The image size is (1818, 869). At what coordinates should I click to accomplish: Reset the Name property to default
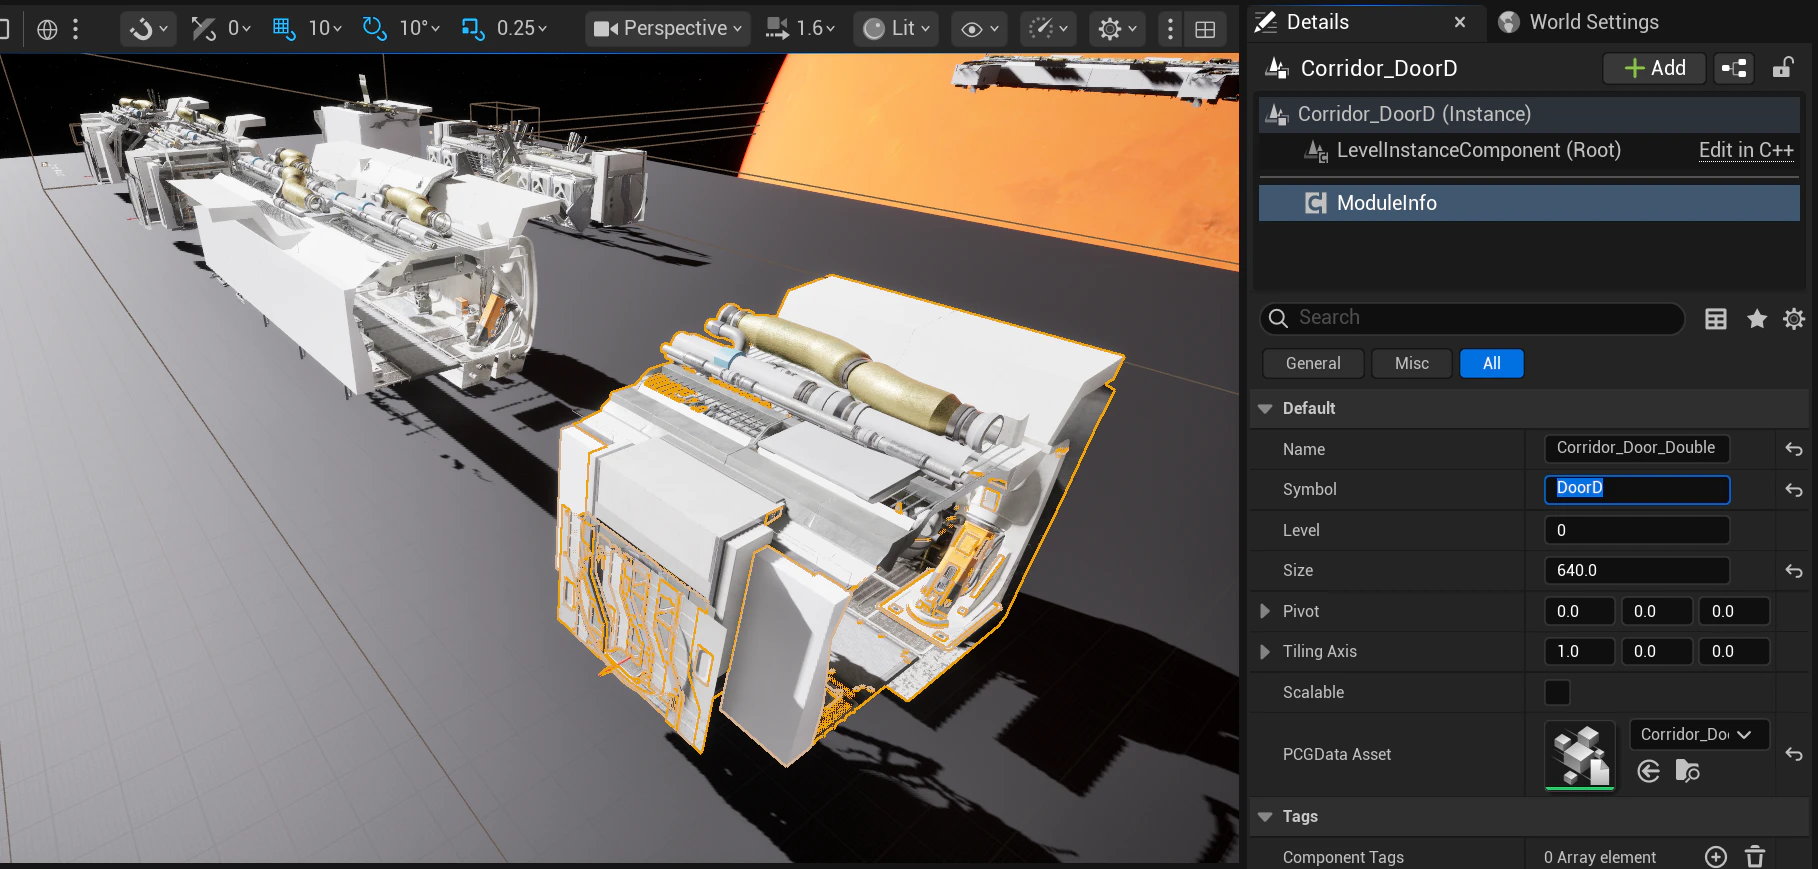pos(1794,449)
